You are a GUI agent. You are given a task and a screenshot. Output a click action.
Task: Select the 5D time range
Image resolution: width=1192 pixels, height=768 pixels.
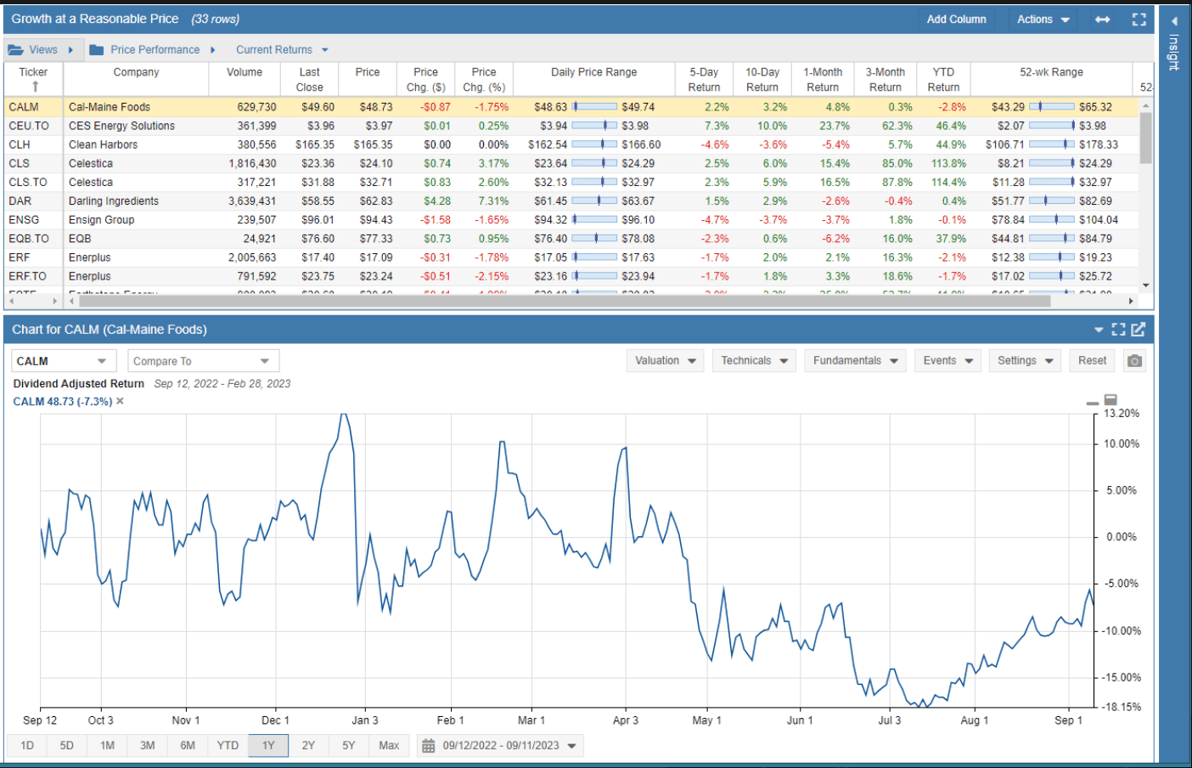[67, 746]
